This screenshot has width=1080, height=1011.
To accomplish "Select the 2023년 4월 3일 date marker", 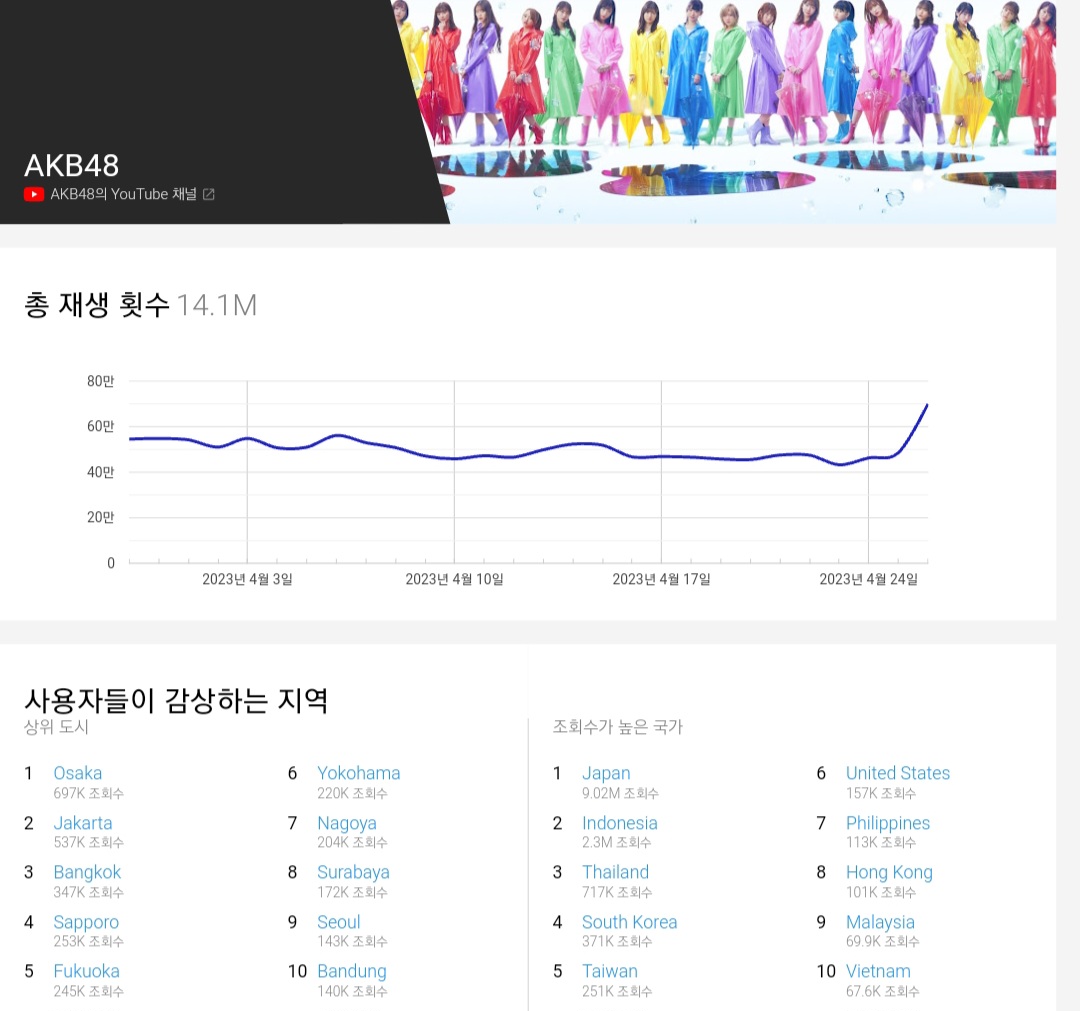I will pyautogui.click(x=247, y=579).
